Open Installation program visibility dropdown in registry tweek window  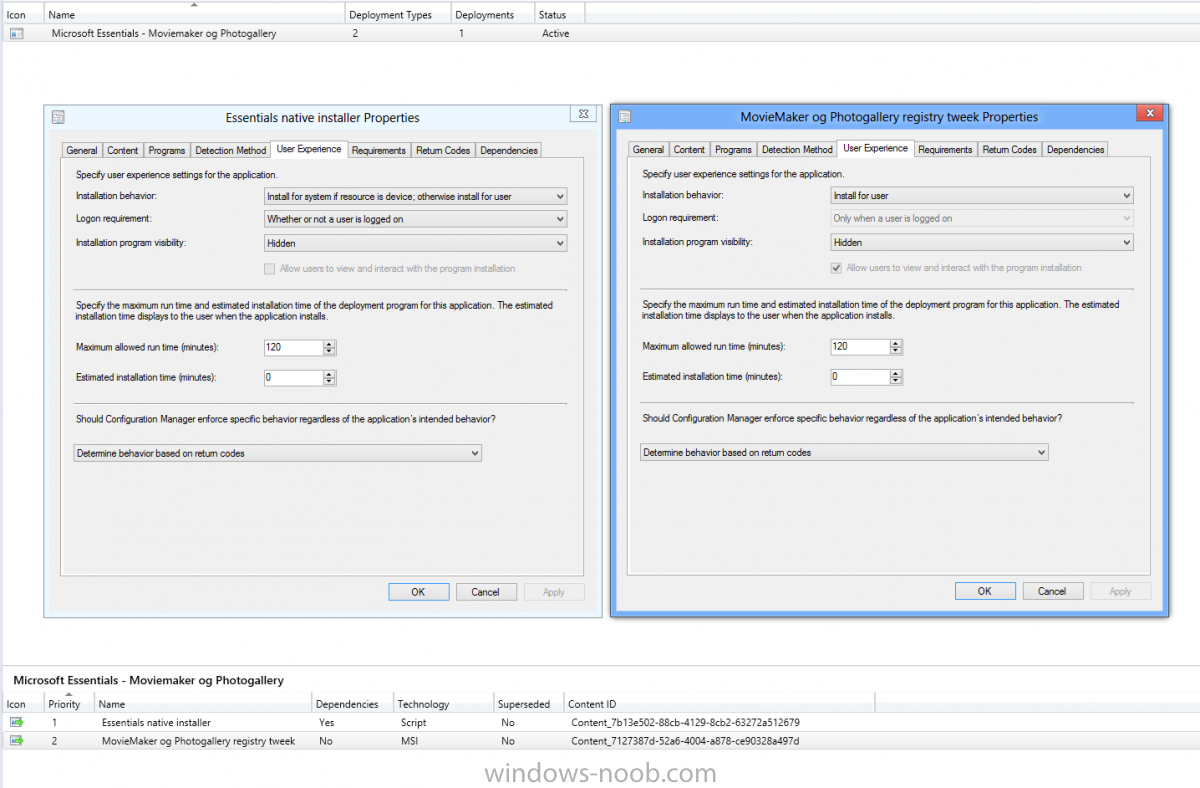click(x=982, y=242)
